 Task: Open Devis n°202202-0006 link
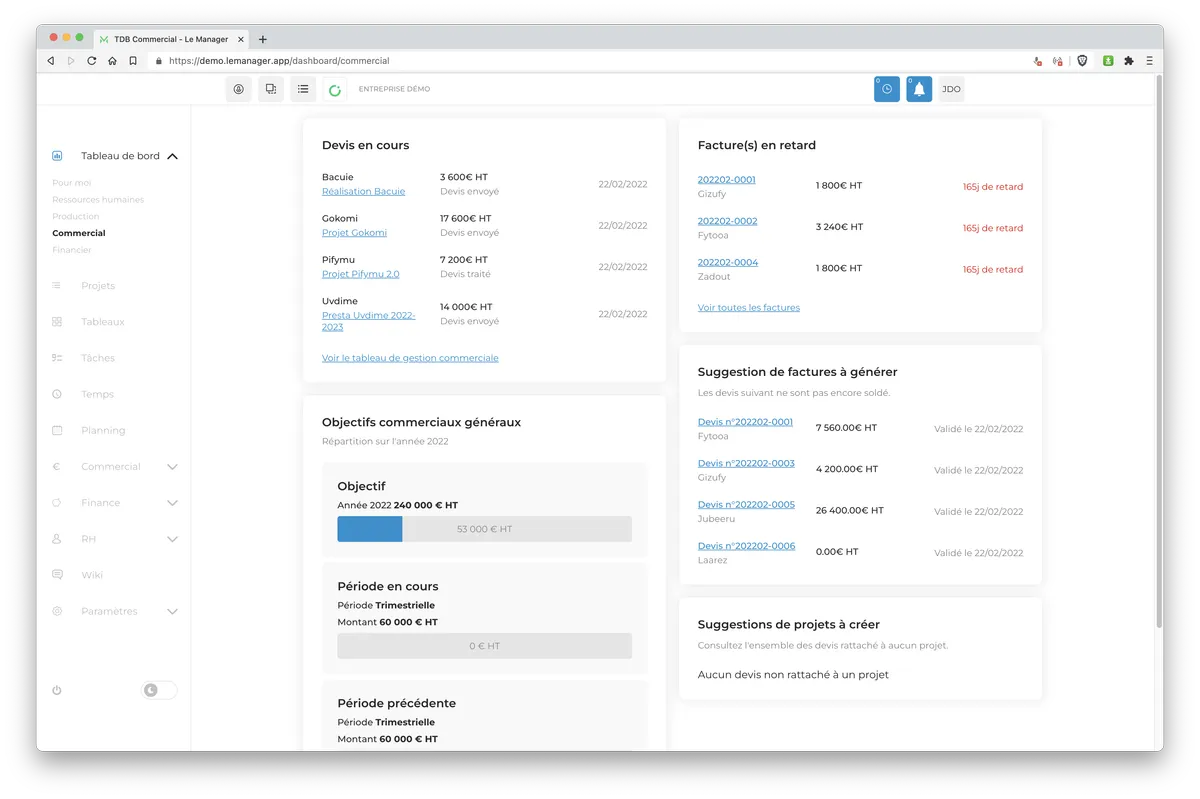click(746, 546)
